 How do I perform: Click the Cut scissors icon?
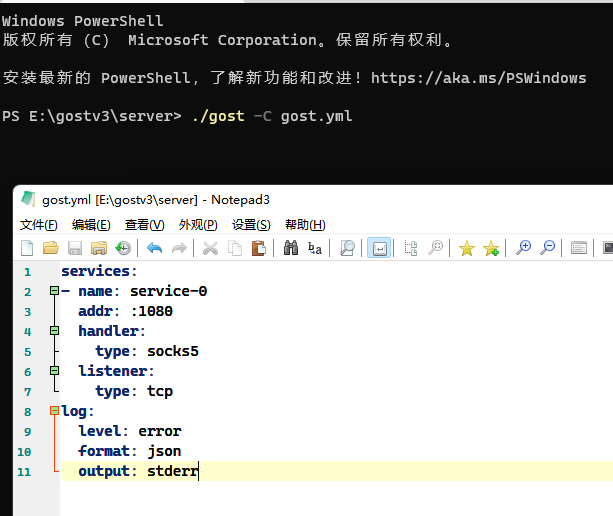[x=210, y=248]
